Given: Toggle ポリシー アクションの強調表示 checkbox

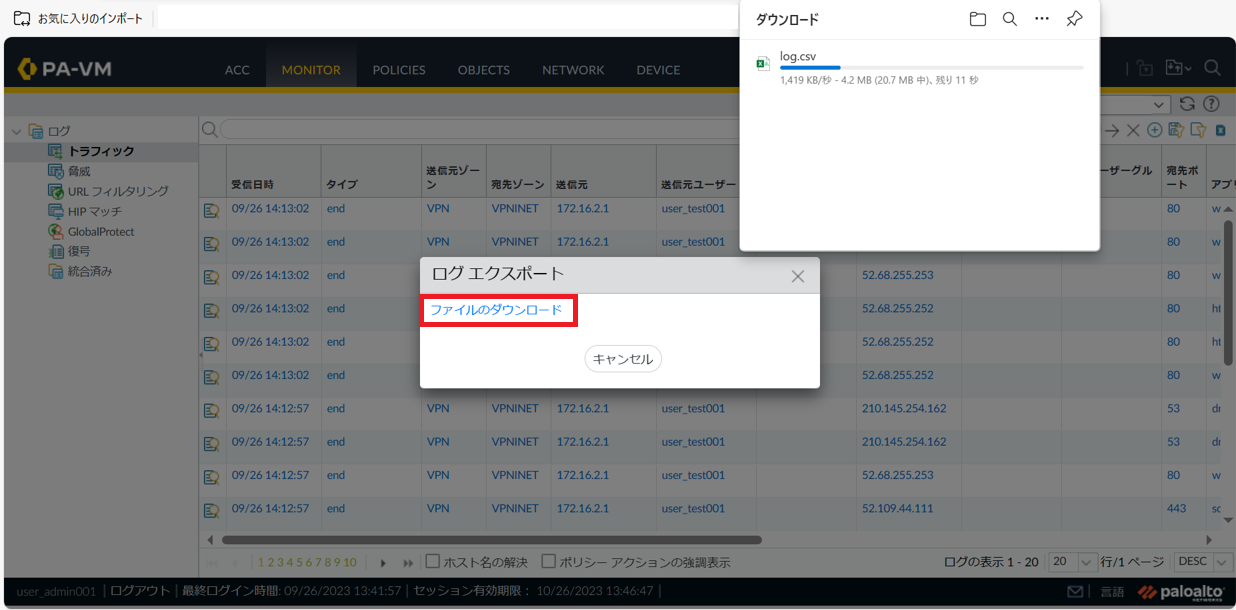Looking at the screenshot, I should (548, 561).
